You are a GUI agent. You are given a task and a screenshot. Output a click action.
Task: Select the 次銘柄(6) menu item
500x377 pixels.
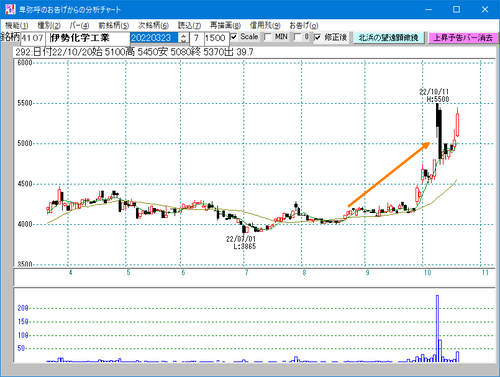point(153,25)
